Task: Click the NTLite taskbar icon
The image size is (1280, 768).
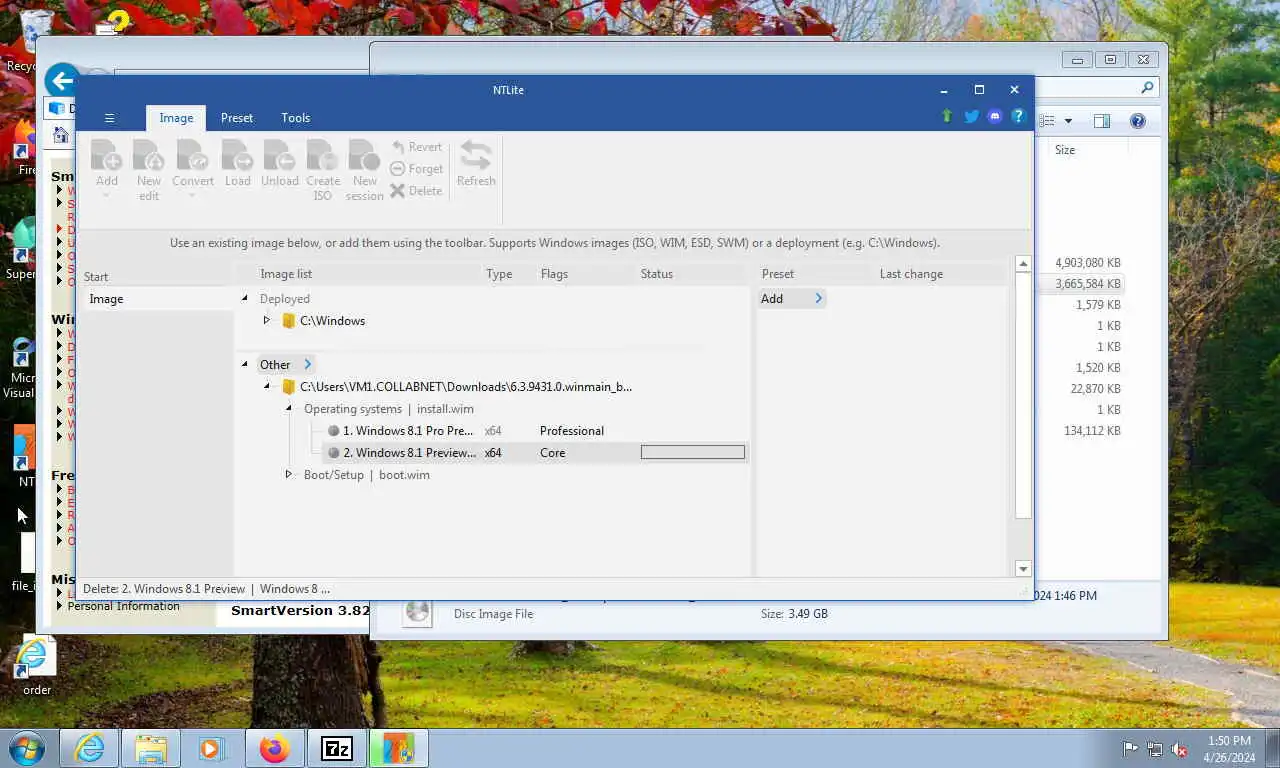Action: [398, 748]
